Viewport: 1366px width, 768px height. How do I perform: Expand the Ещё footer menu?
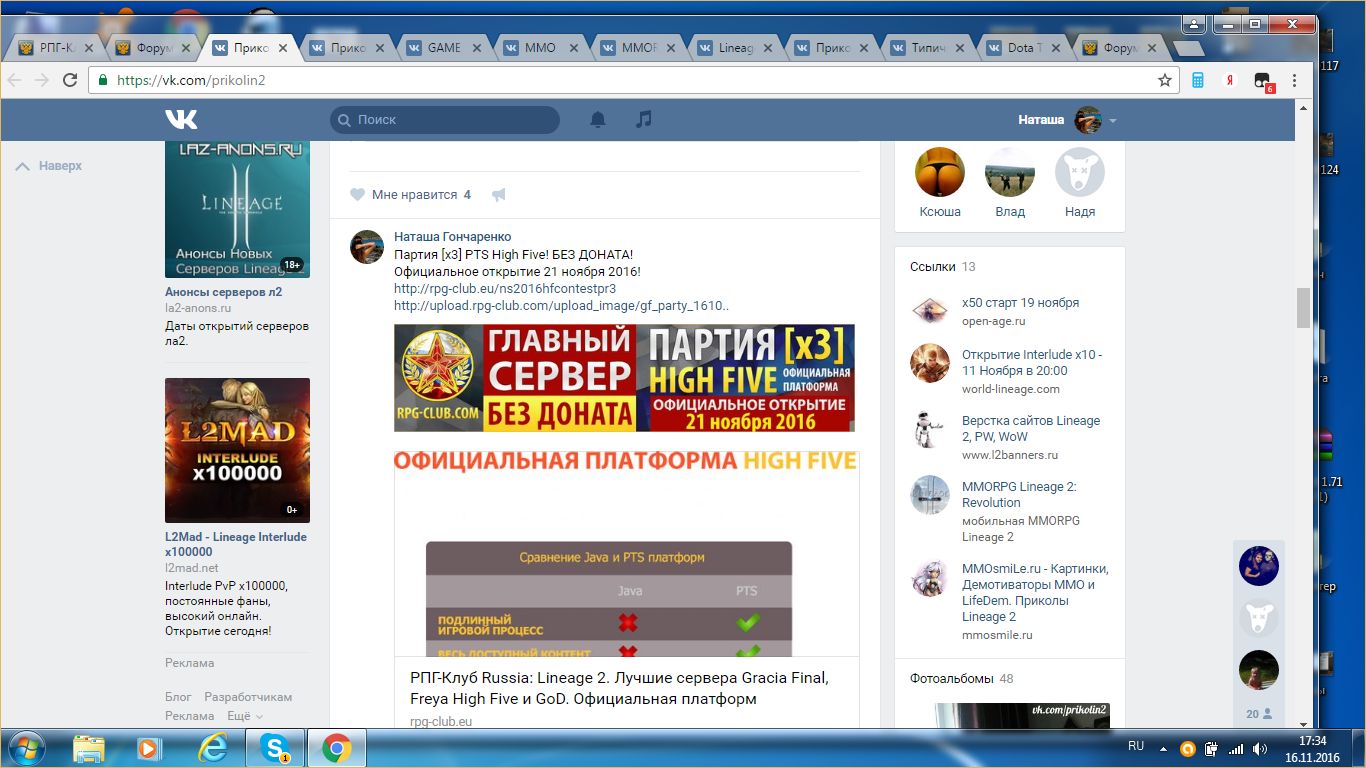[245, 716]
